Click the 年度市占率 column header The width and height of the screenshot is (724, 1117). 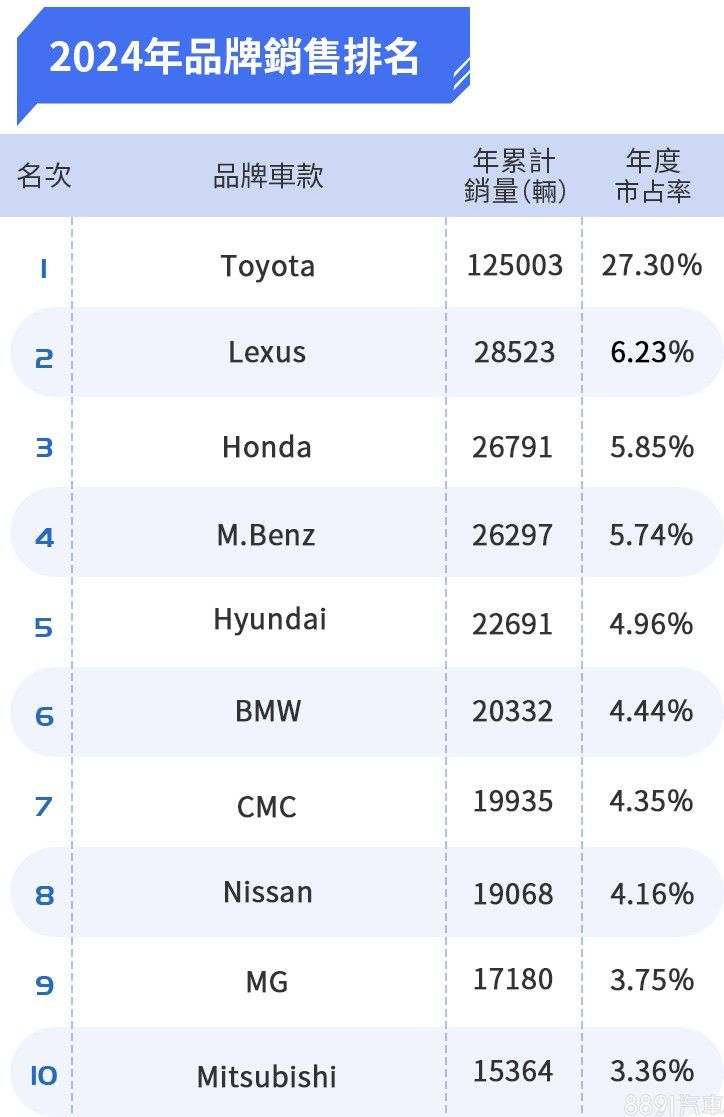(x=652, y=176)
